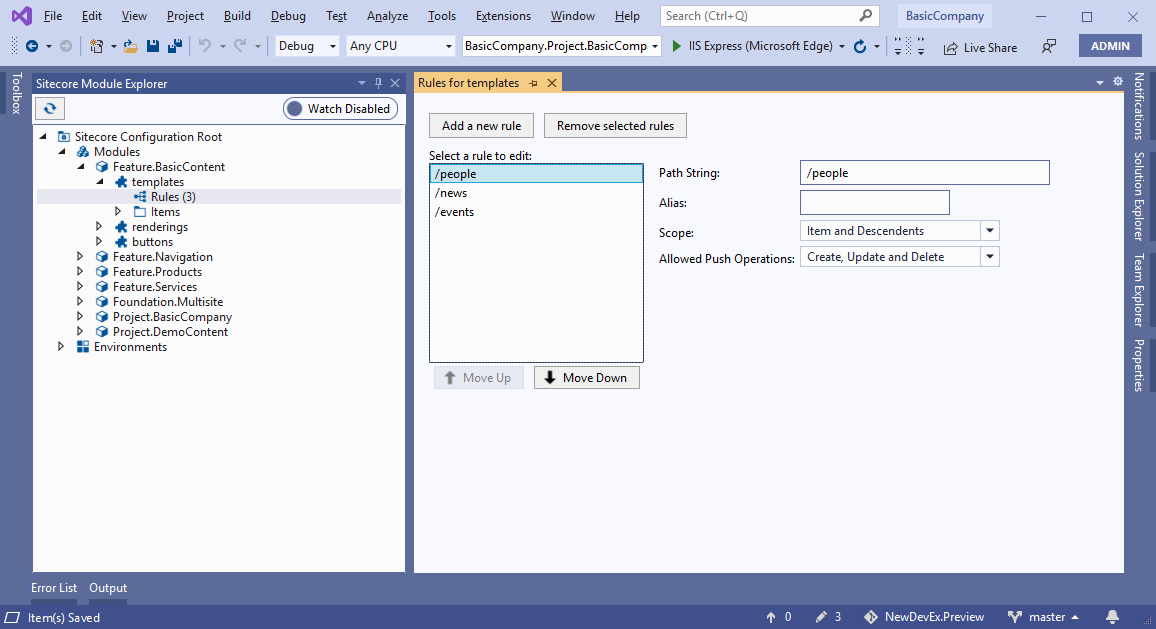Viewport: 1156px width, 629px height.
Task: Open the Properties side tab
Action: [1140, 365]
